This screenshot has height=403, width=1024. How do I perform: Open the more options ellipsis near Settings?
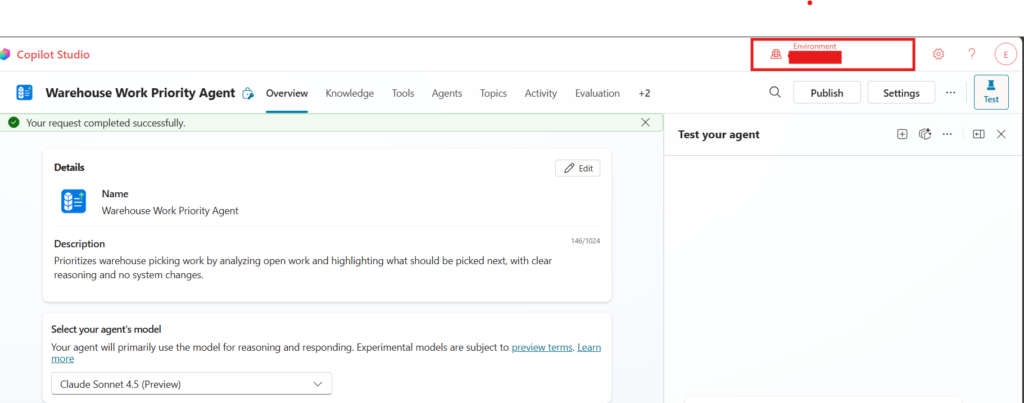(x=950, y=93)
